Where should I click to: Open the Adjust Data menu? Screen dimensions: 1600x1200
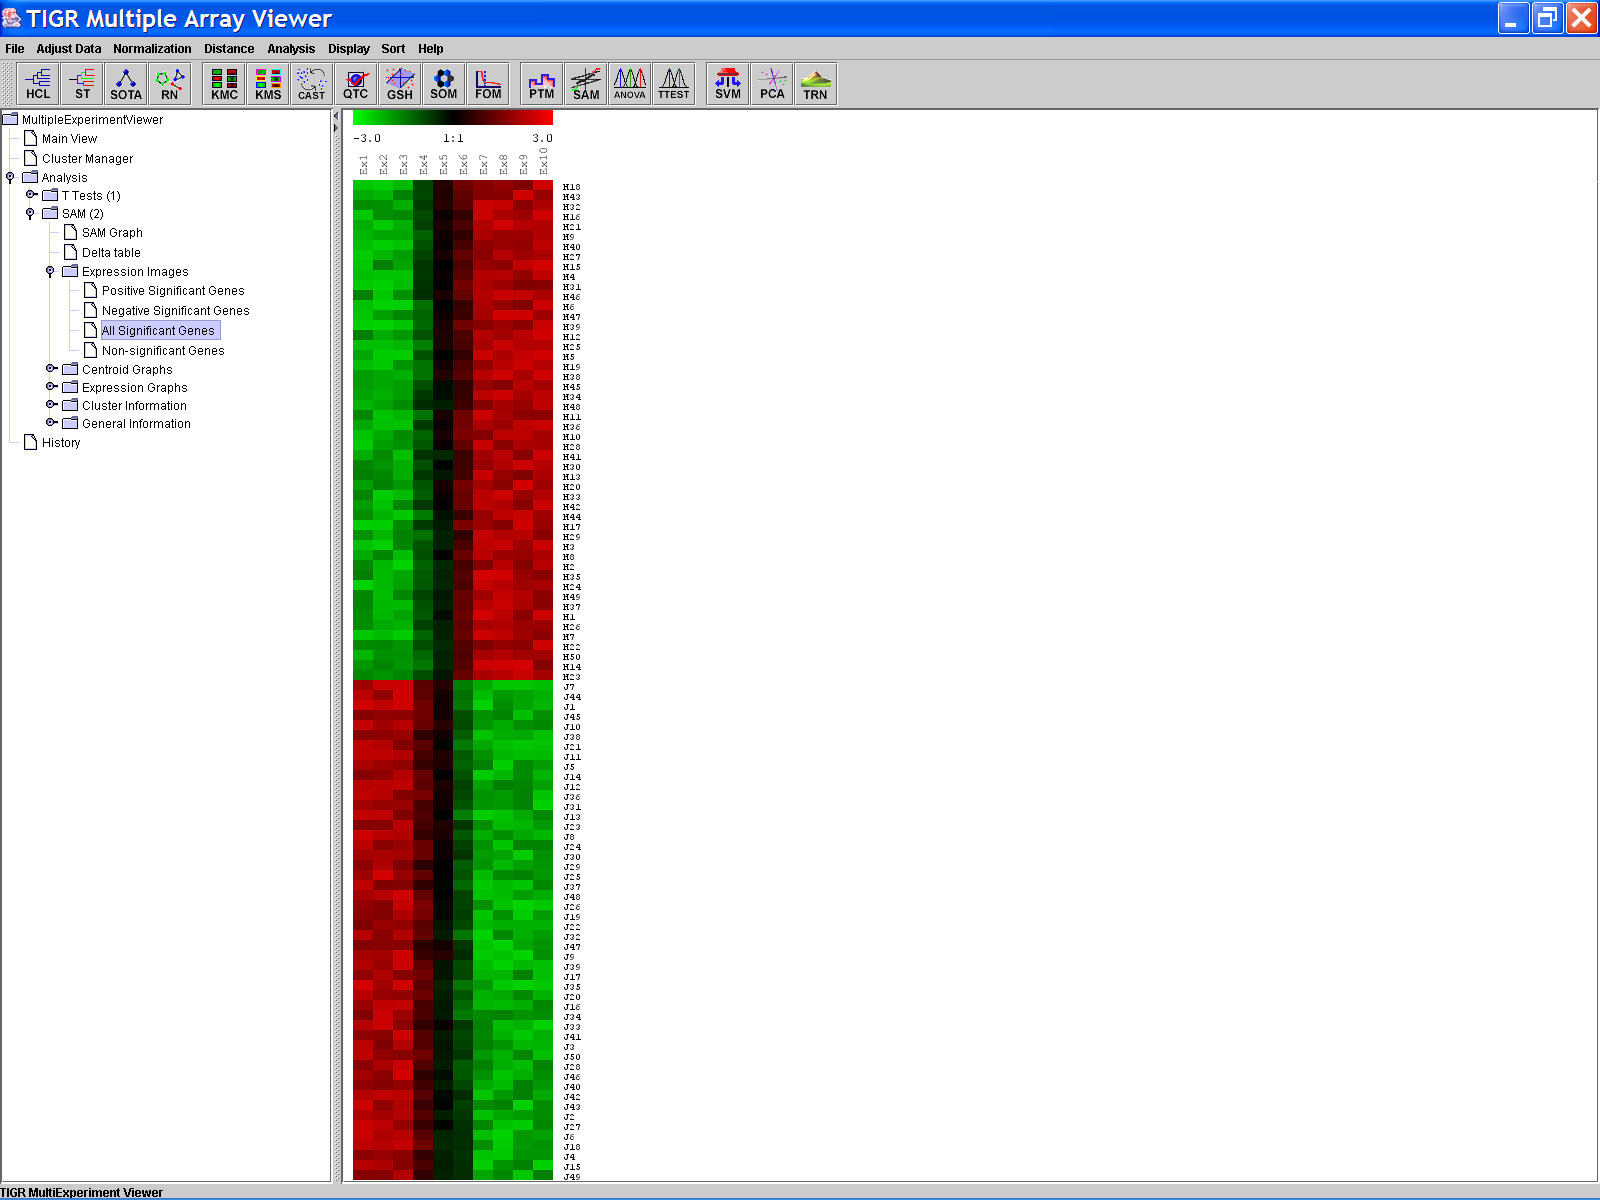tap(69, 49)
